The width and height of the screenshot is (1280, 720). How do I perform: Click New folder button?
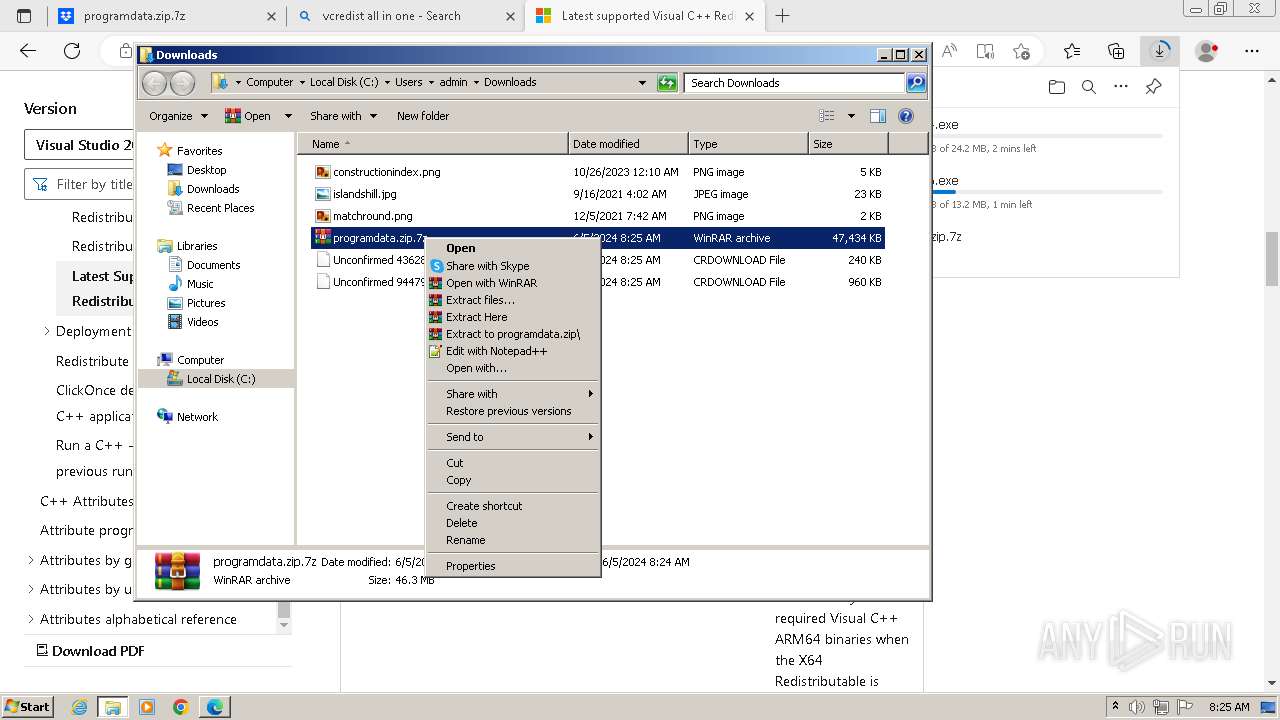coord(423,116)
